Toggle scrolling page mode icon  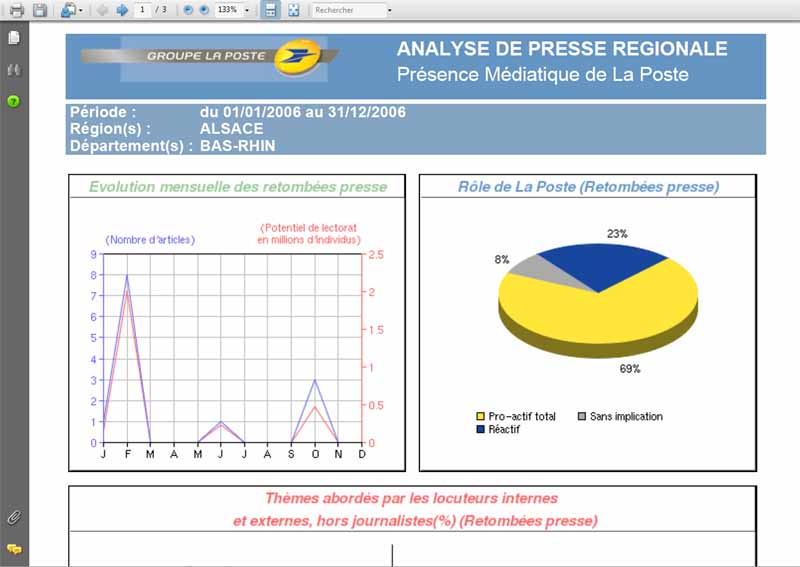click(x=270, y=10)
